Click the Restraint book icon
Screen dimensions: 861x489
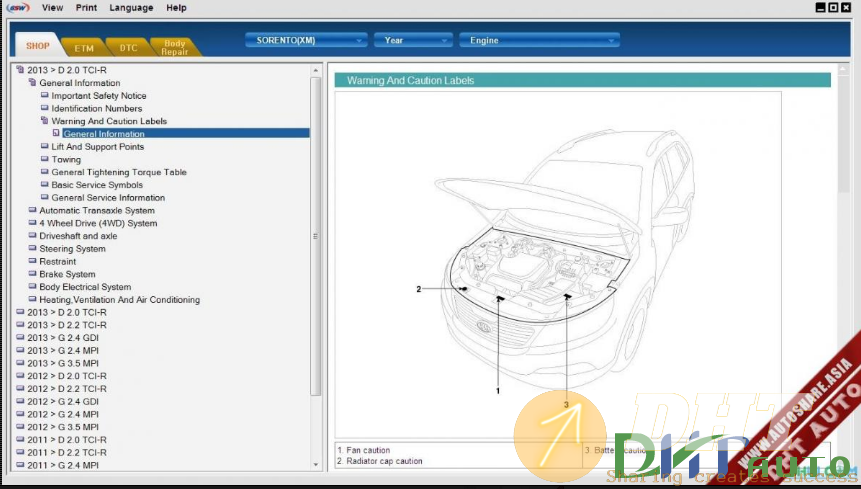pyautogui.click(x=32, y=261)
